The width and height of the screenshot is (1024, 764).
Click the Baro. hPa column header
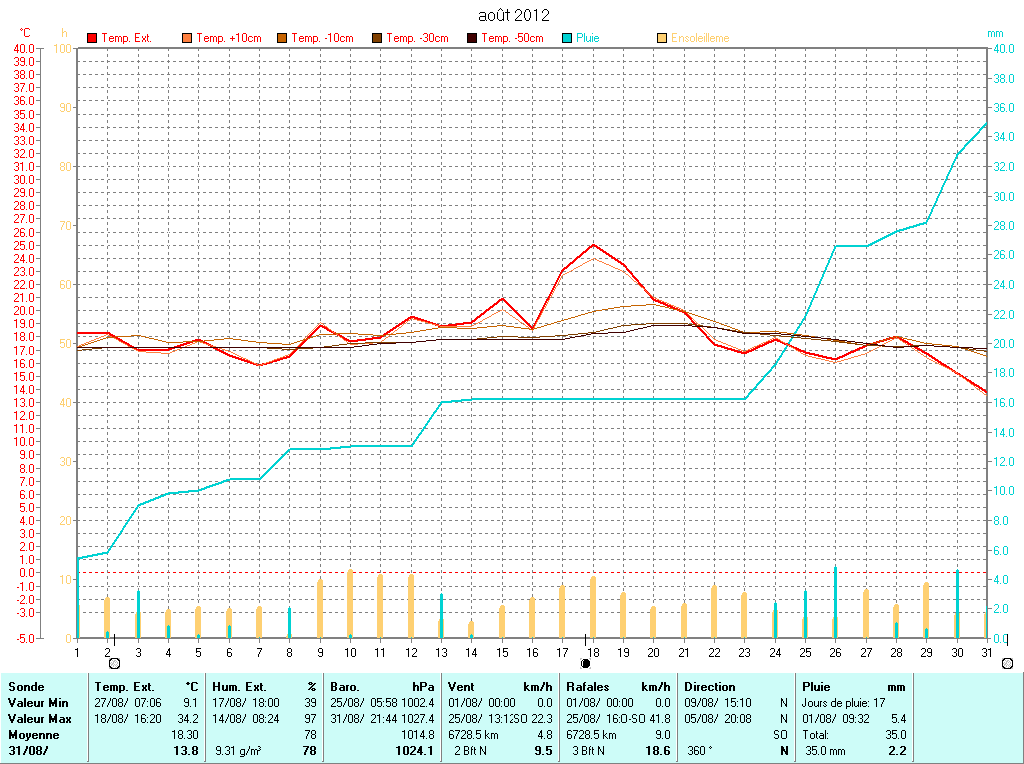coord(382,687)
